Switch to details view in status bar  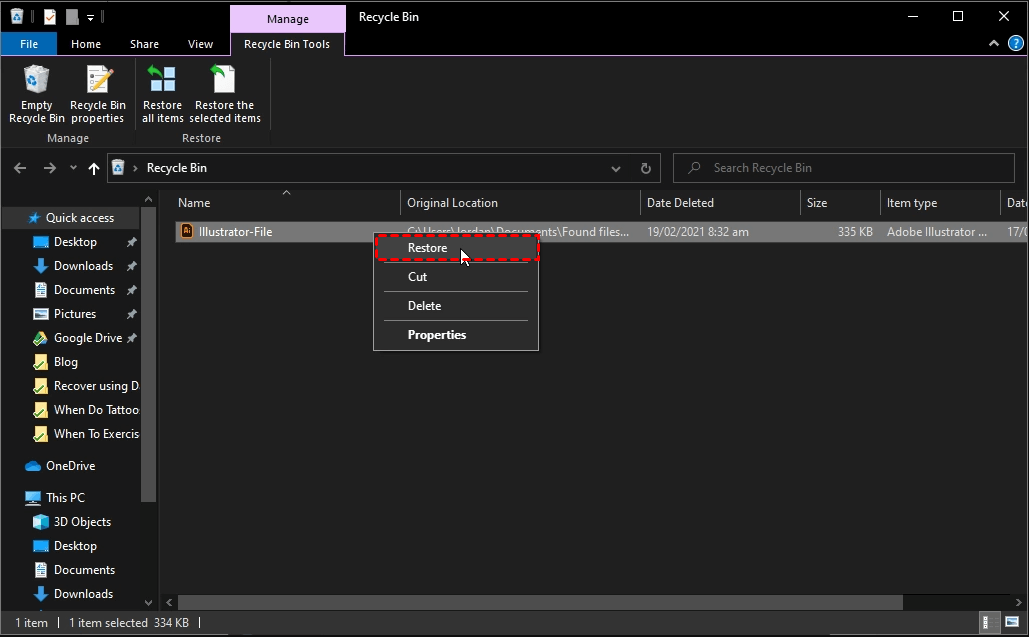(991, 623)
